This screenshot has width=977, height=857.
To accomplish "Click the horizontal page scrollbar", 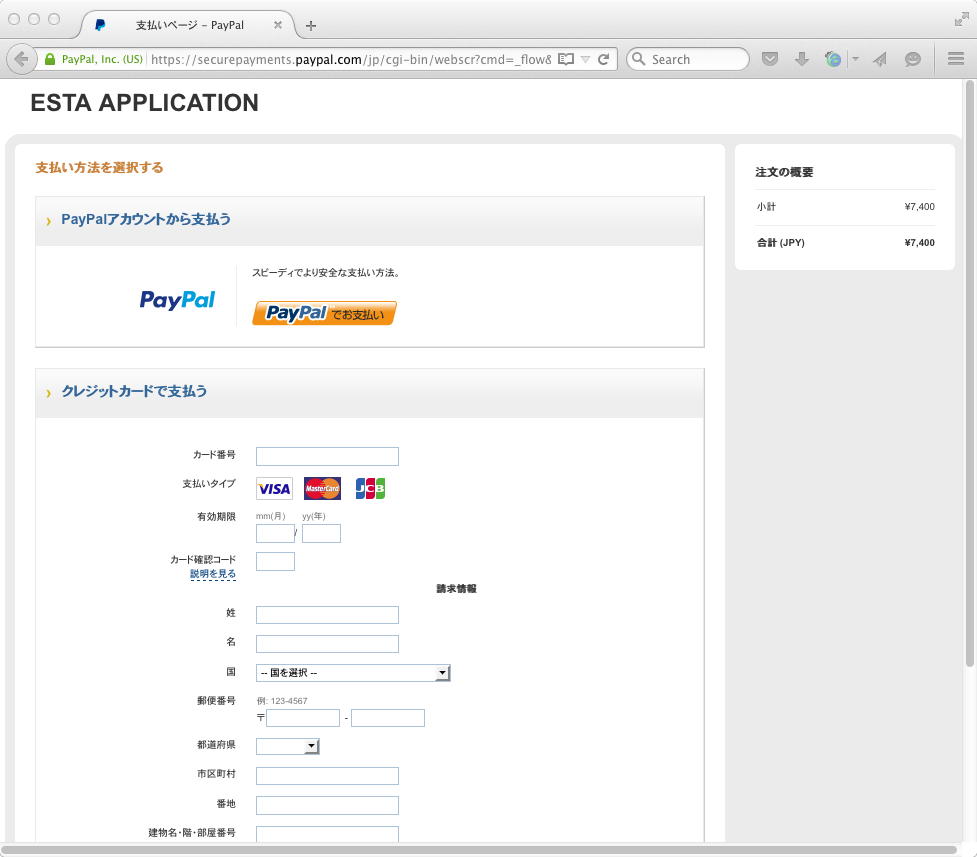I will tap(480, 850).
